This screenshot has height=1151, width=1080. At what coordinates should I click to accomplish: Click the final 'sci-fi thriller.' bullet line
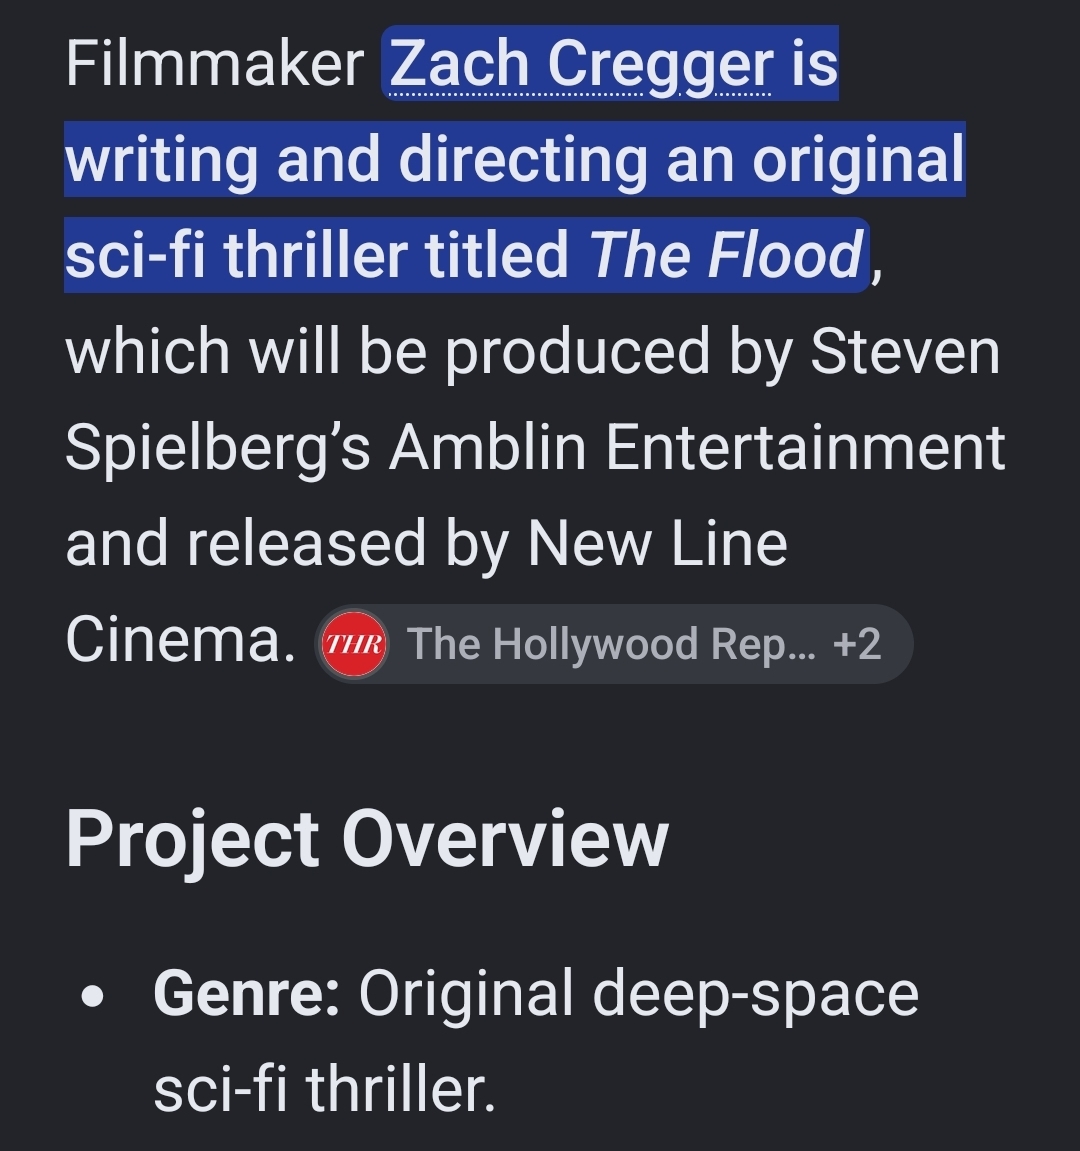(325, 1089)
